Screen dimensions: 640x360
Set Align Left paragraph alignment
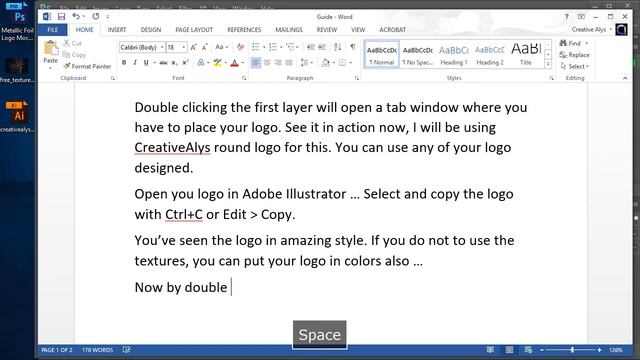[x=256, y=63]
